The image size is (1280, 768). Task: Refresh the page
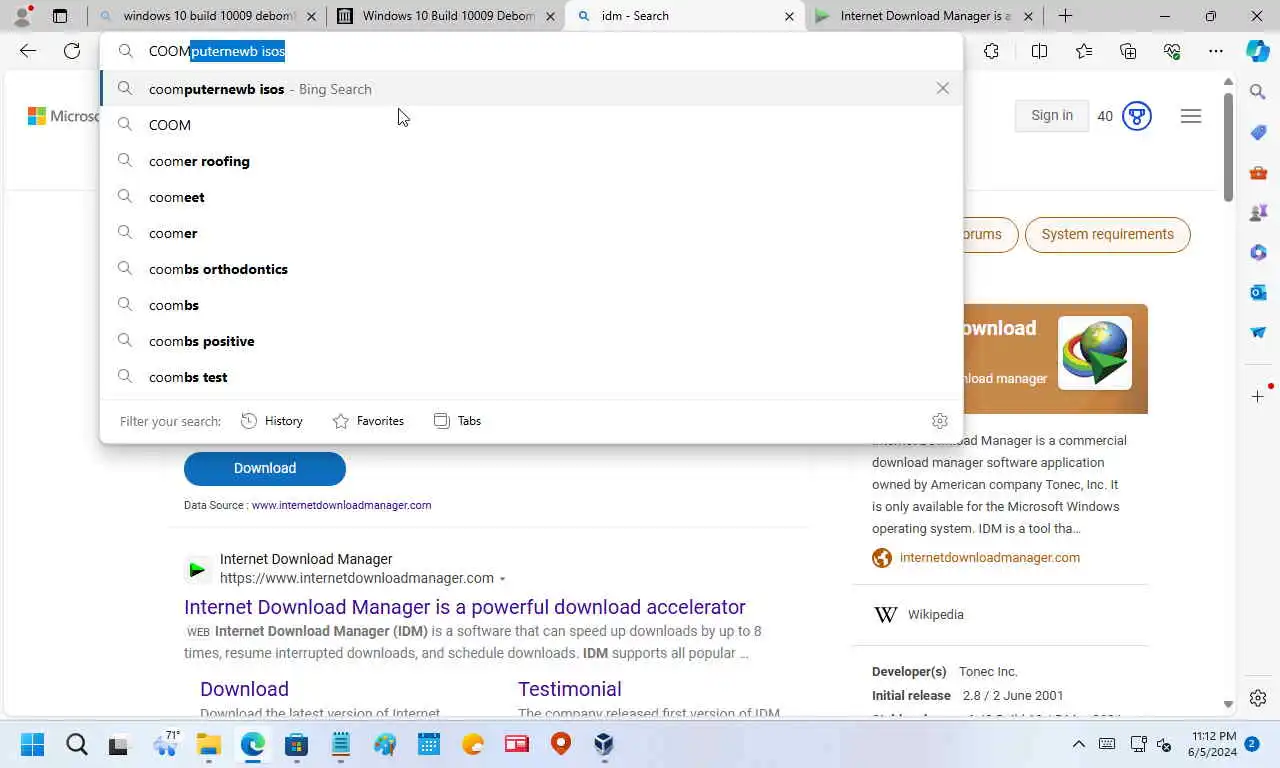point(72,51)
